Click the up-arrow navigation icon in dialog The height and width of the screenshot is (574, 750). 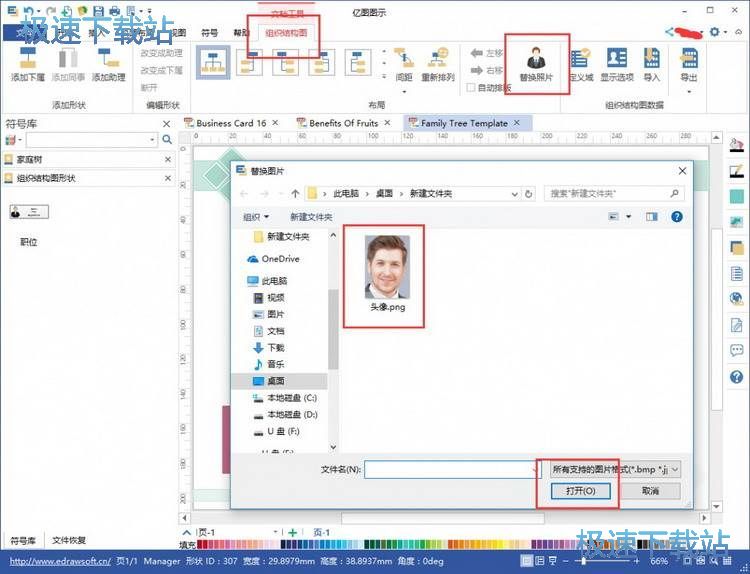[x=295, y=194]
